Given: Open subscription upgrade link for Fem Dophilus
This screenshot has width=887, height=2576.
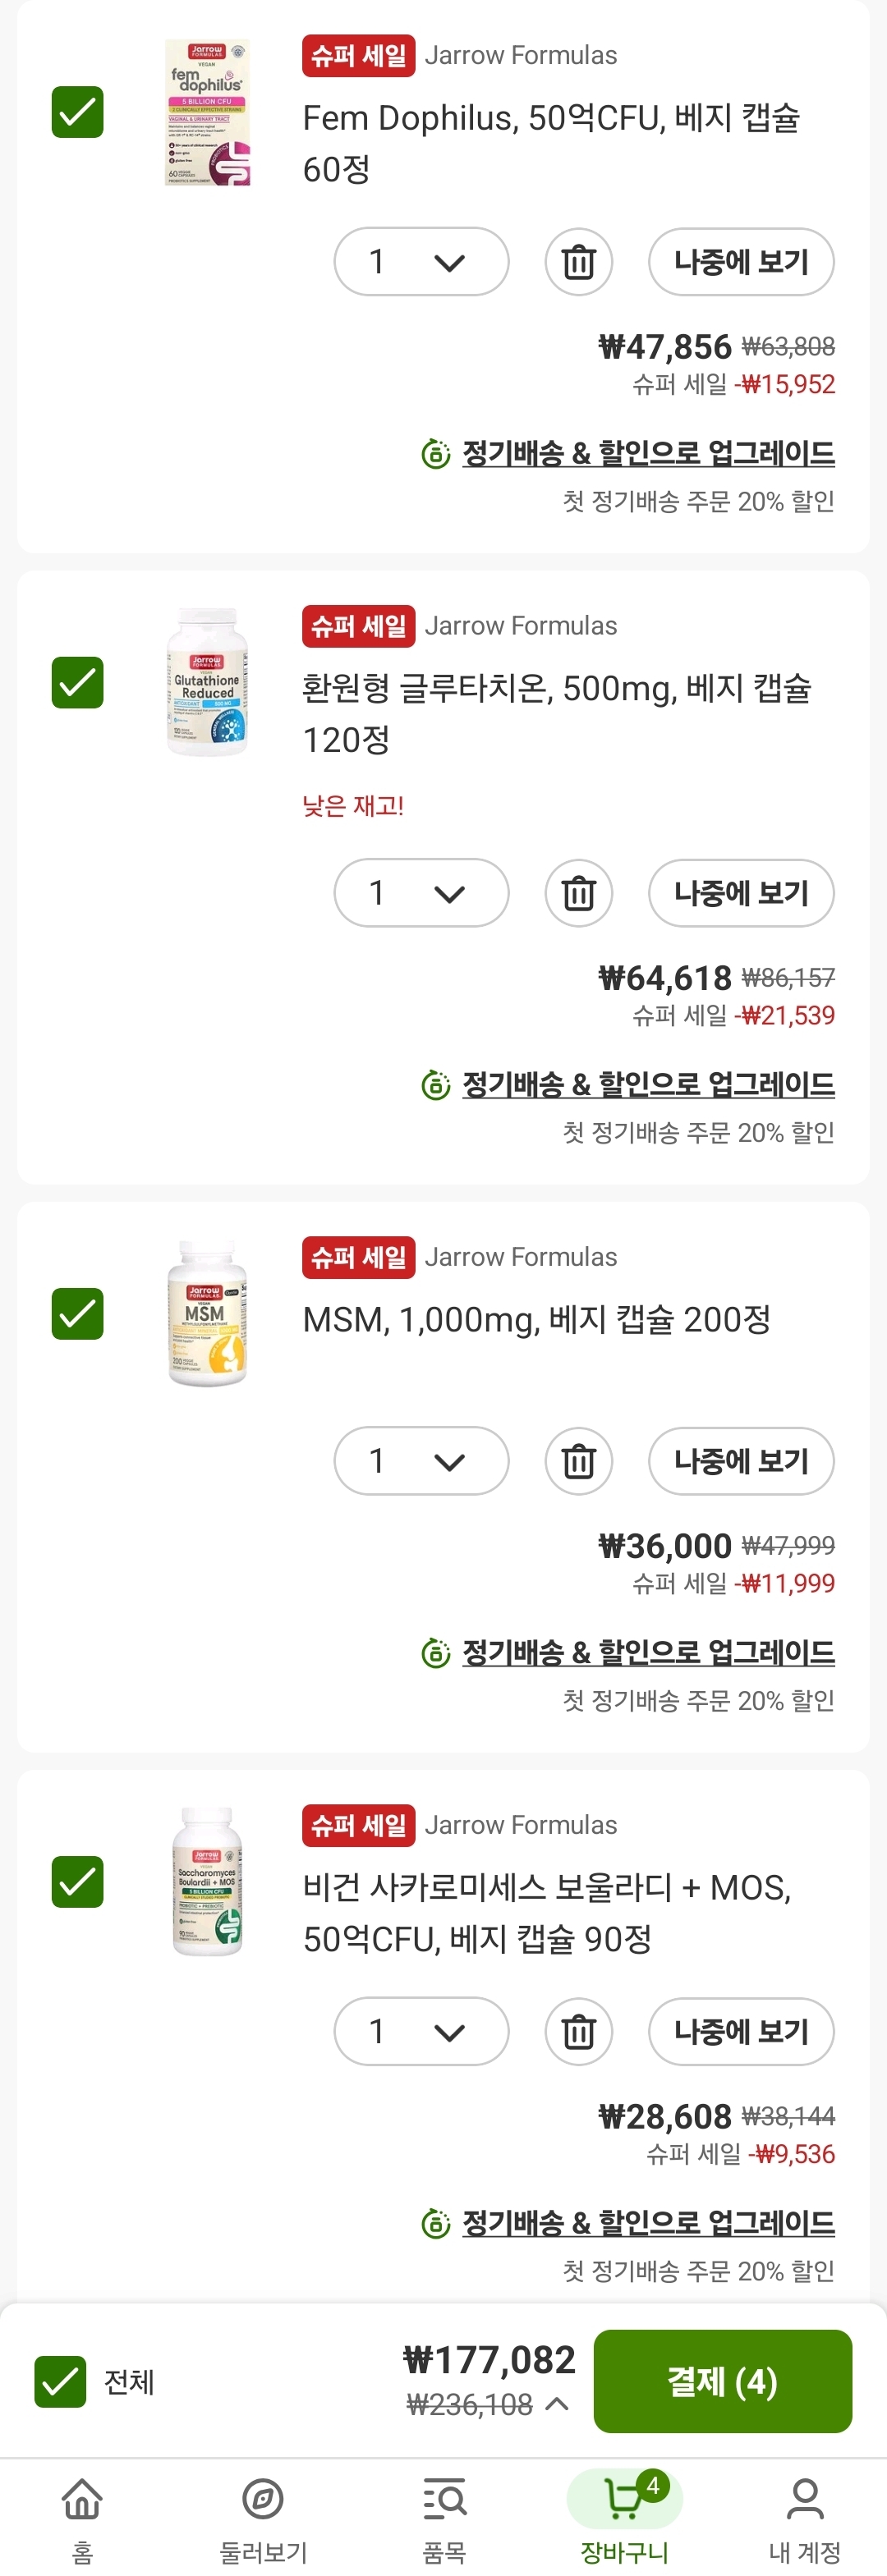Looking at the screenshot, I should (x=647, y=454).
